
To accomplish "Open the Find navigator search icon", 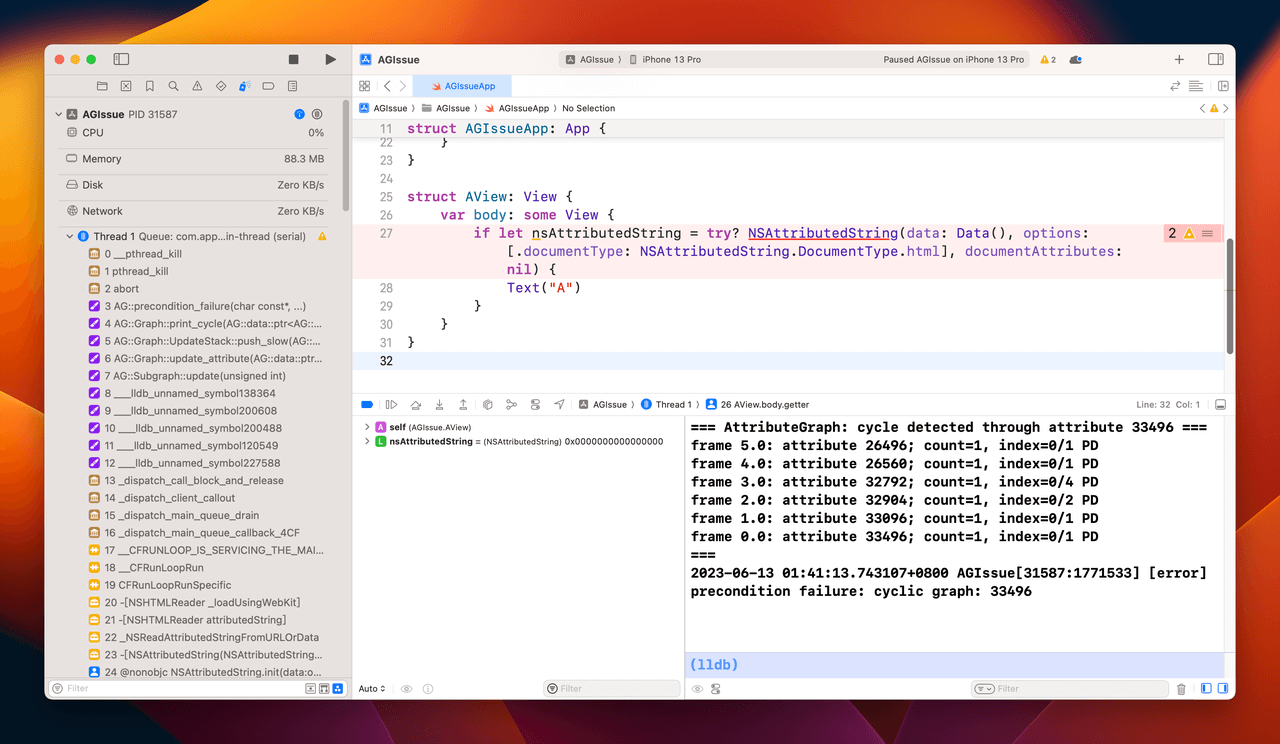I will point(173,86).
